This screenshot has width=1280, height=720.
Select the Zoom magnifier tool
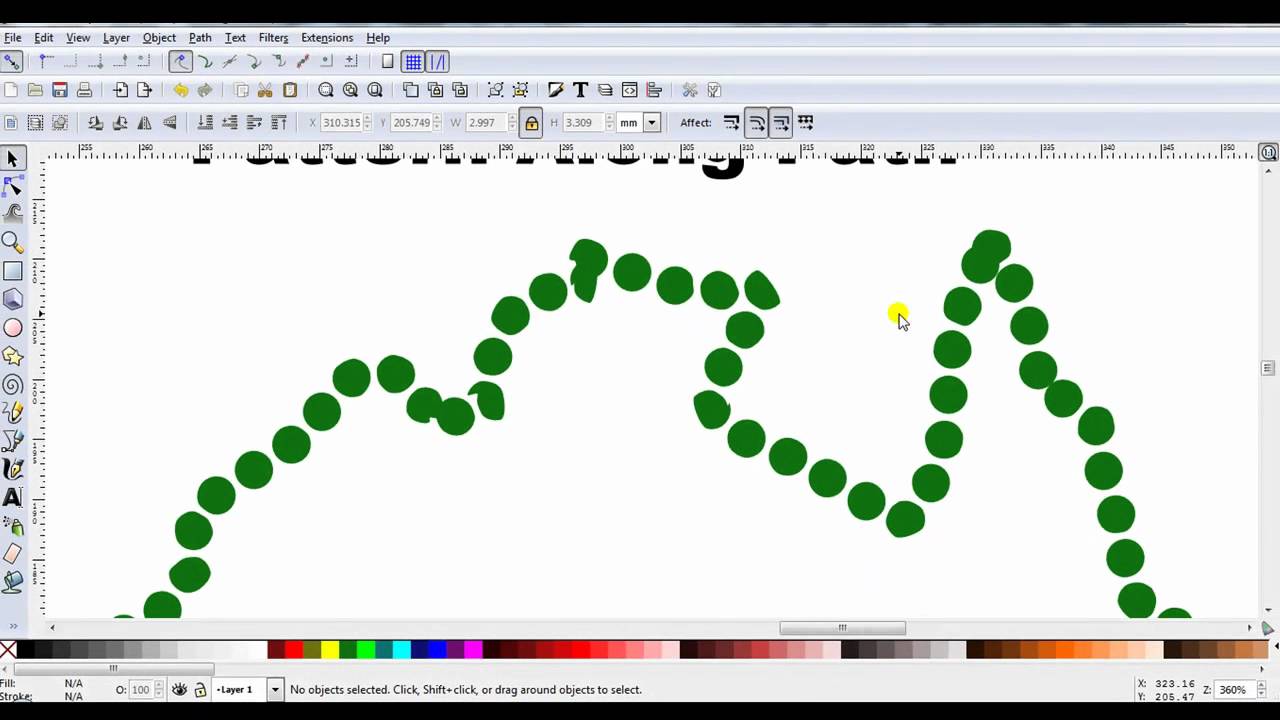[x=13, y=242]
